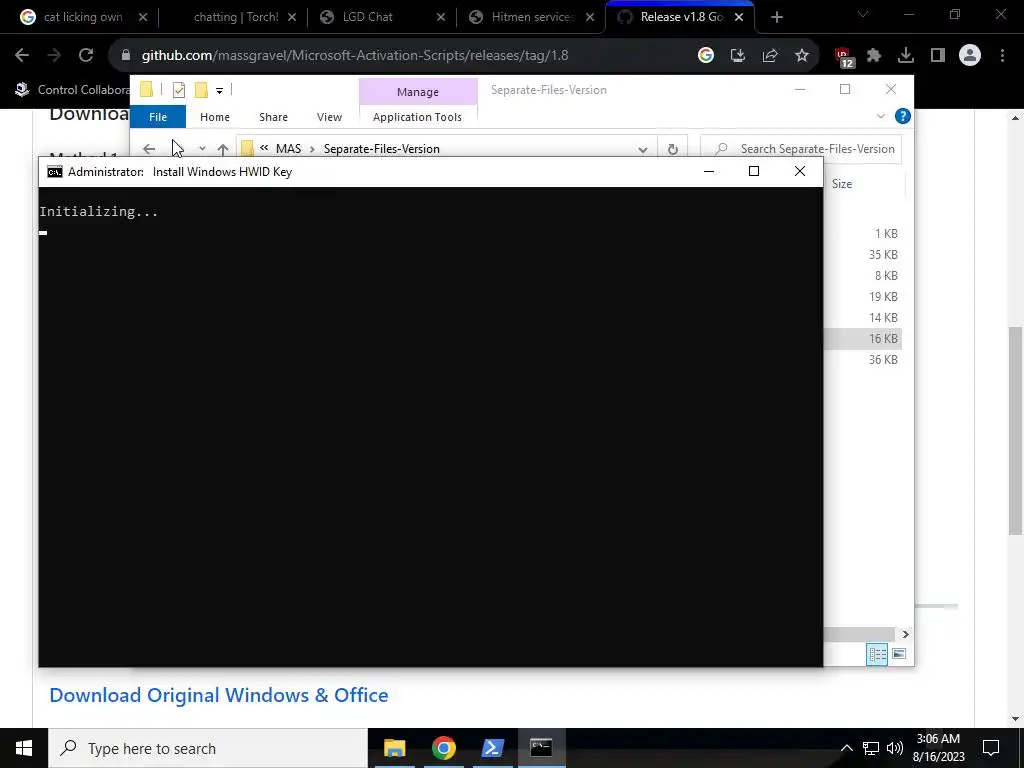Share this page via share icon
Screen dimensions: 1024x768
click(x=769, y=56)
